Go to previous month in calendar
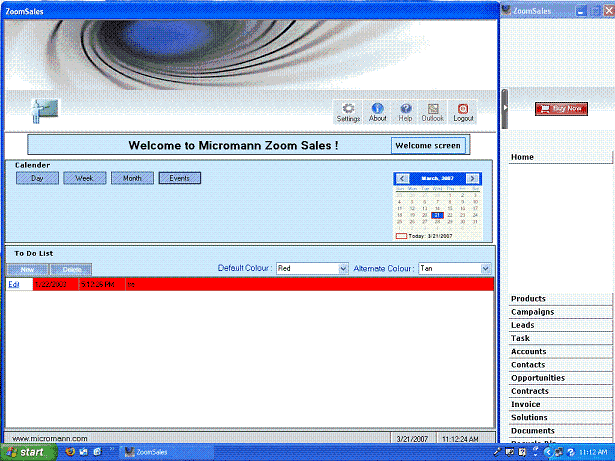 pos(402,179)
